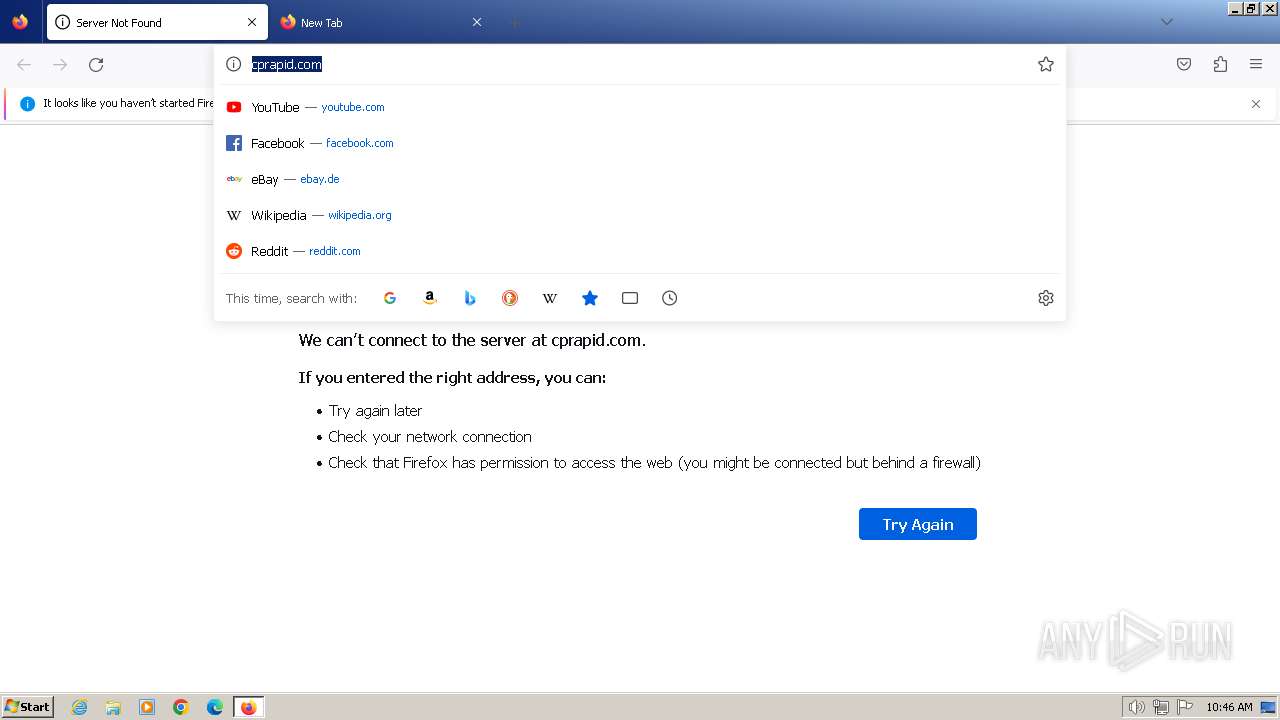Bookmark this page with the star icon
The width and height of the screenshot is (1280, 720).
tap(1046, 64)
